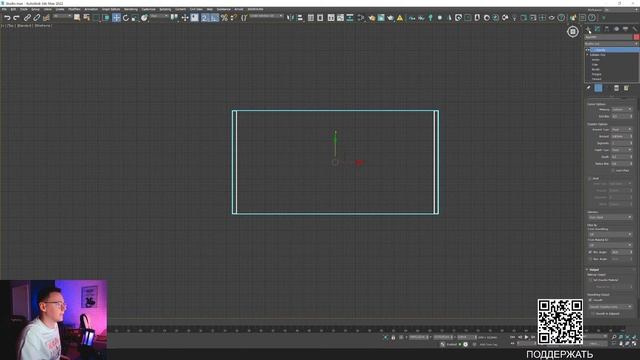Toggle the Smooth output checkbox

(x=591, y=300)
